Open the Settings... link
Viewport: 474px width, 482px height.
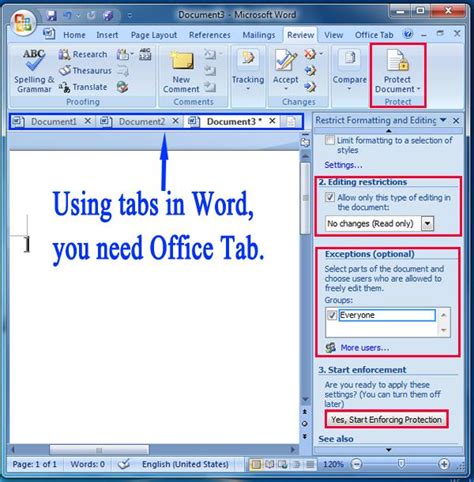point(343,165)
